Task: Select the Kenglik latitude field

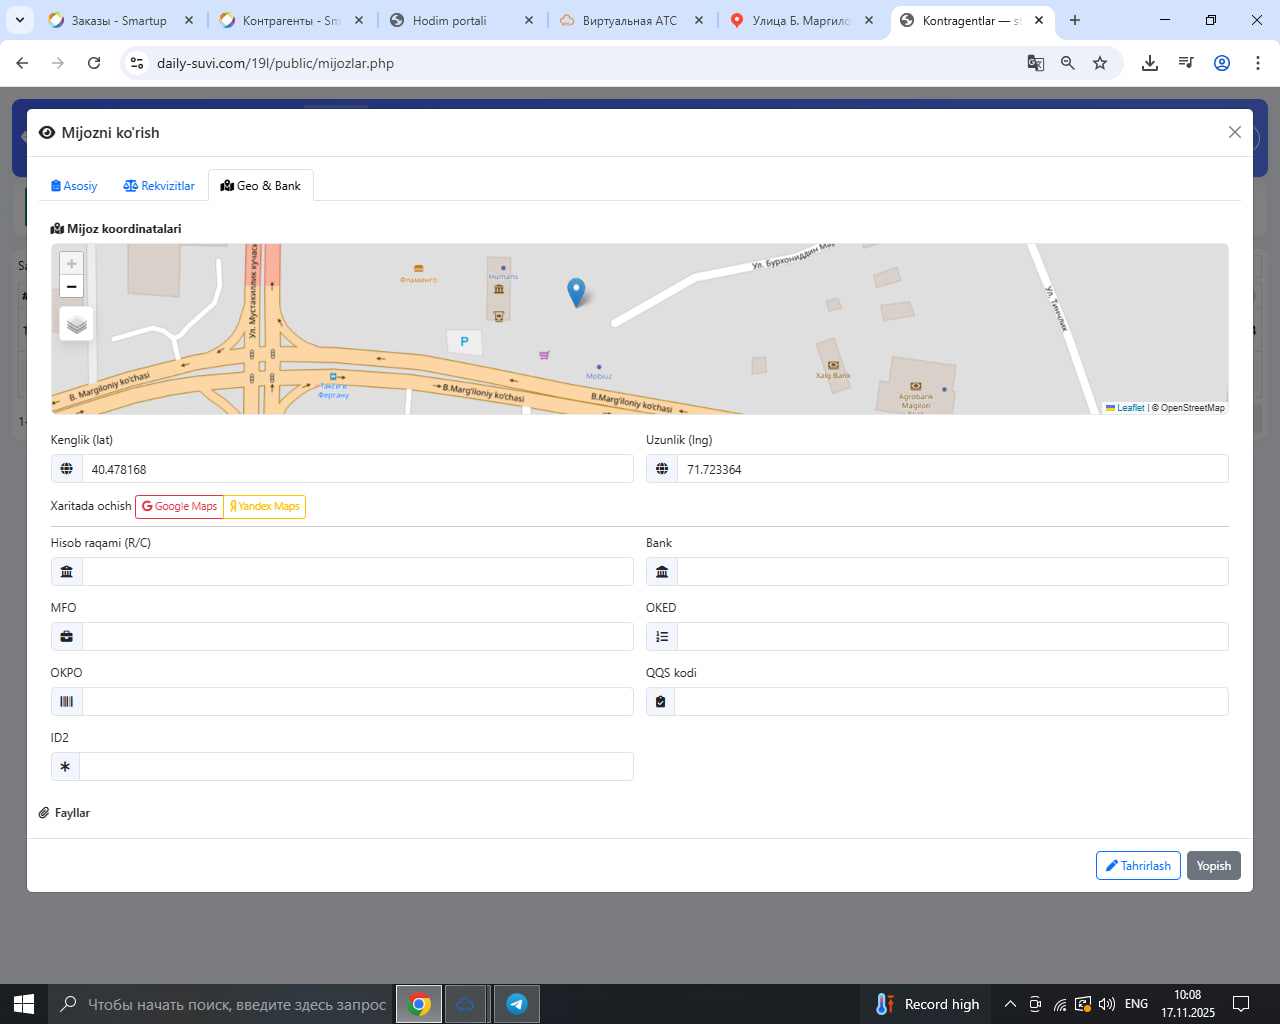Action: (357, 469)
